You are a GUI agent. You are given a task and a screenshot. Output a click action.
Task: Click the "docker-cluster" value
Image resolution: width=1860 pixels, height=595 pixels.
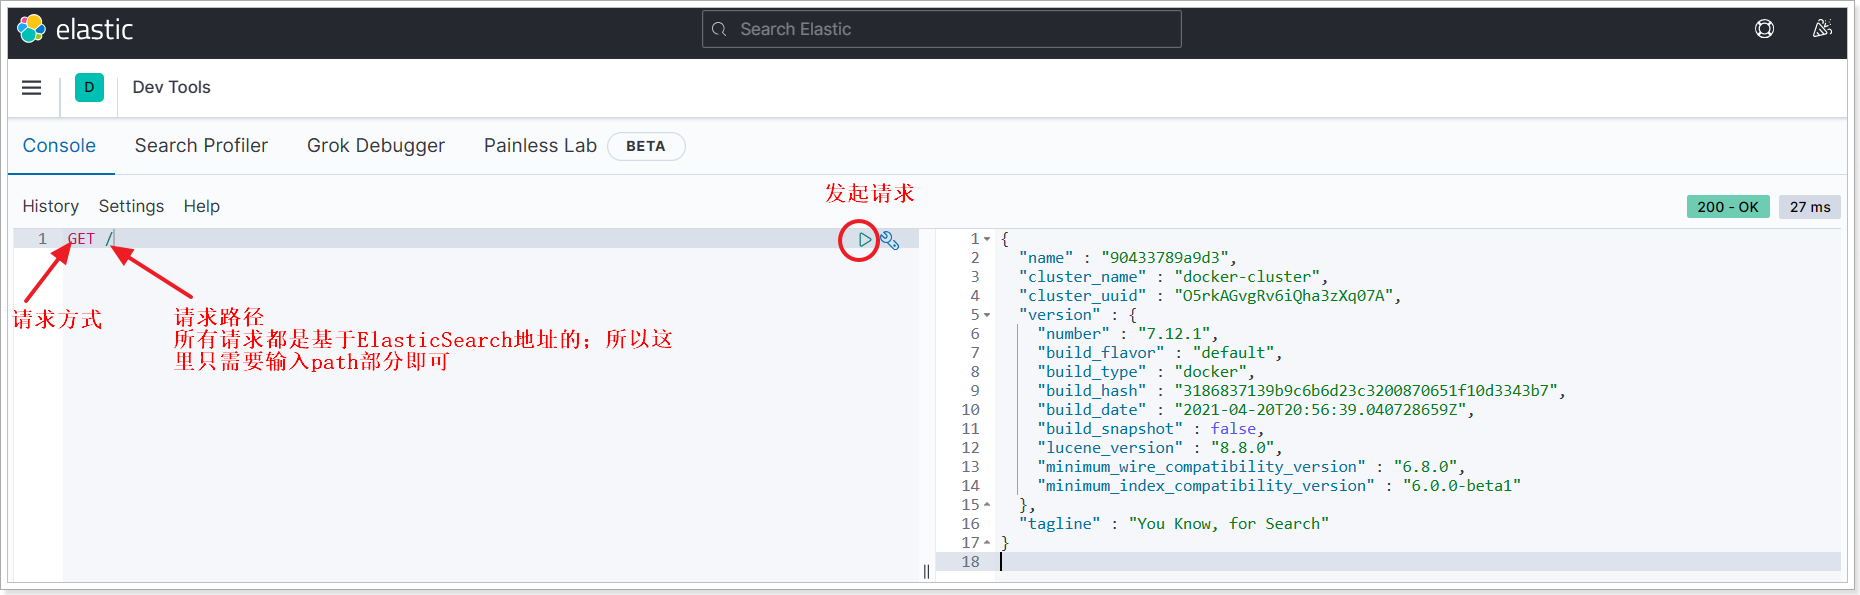1247,277
